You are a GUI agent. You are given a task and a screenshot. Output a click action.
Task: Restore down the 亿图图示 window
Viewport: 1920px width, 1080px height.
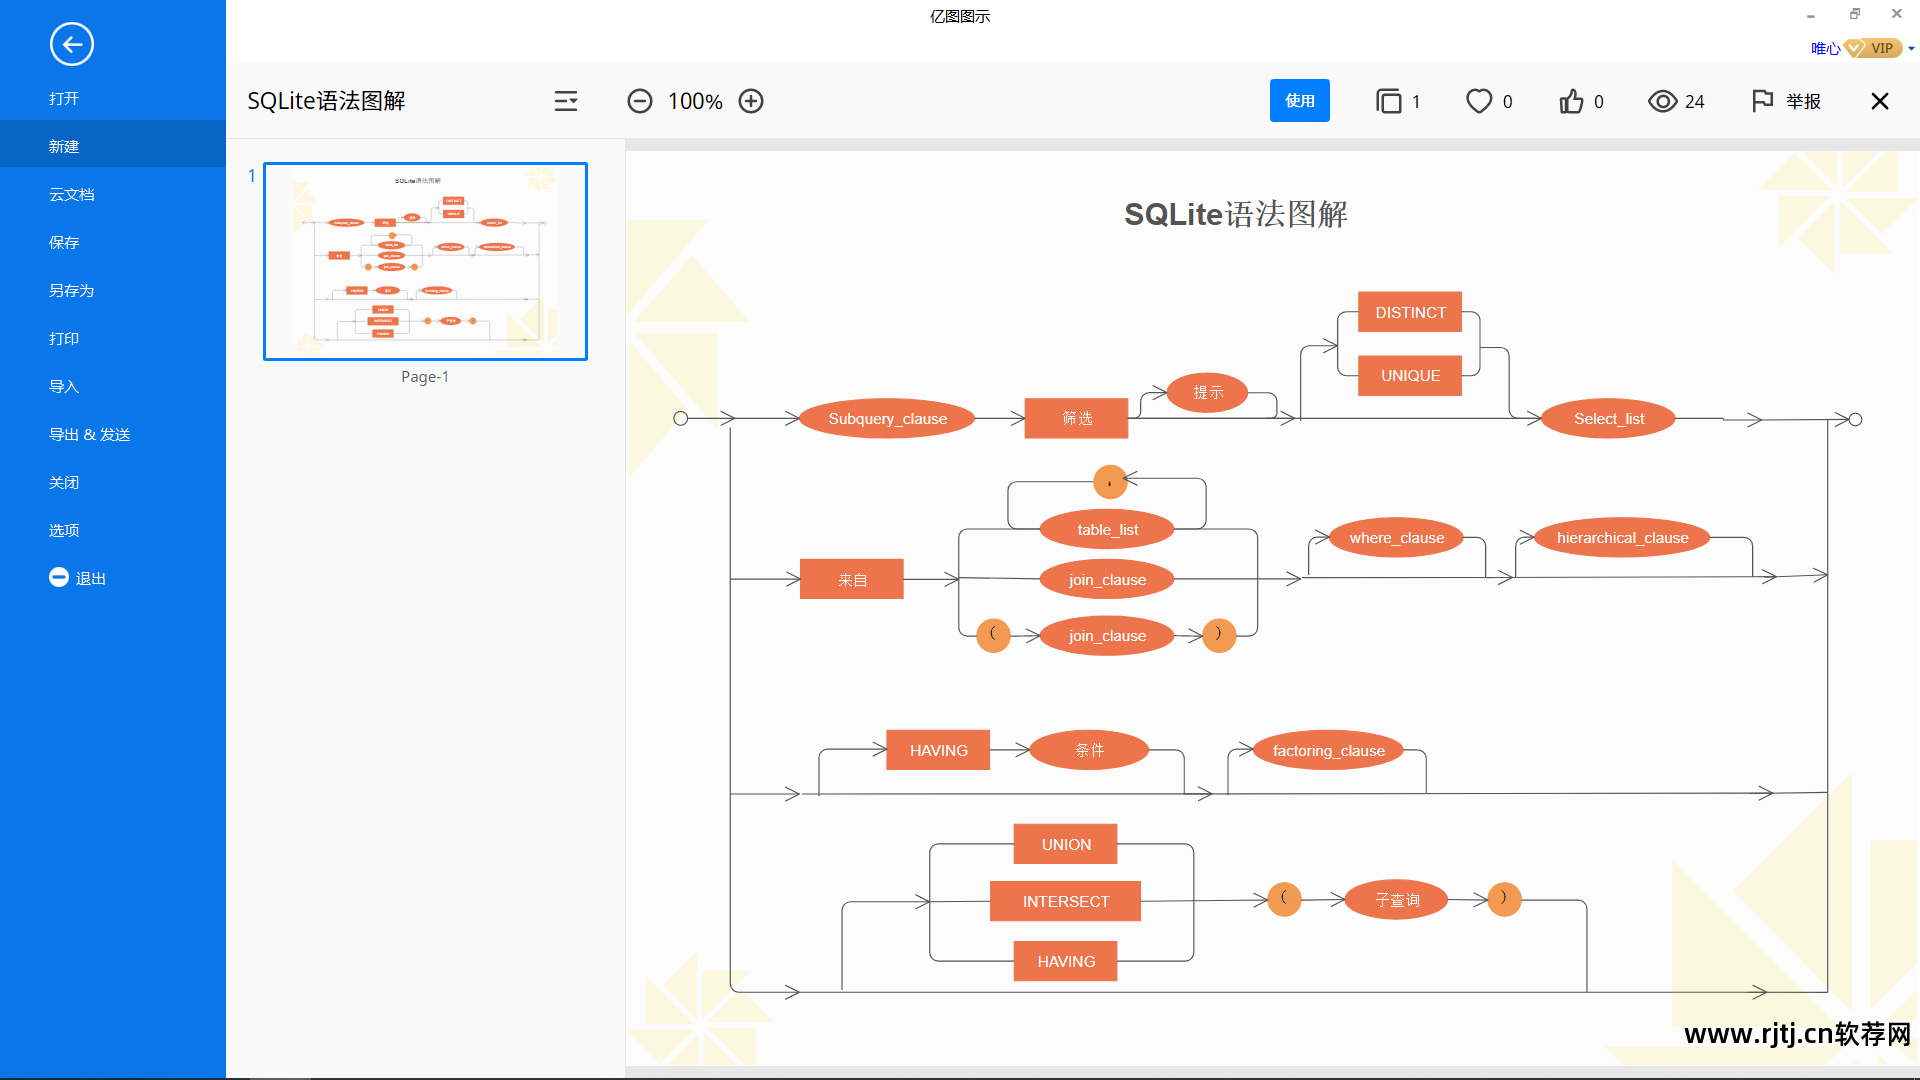(x=1854, y=14)
